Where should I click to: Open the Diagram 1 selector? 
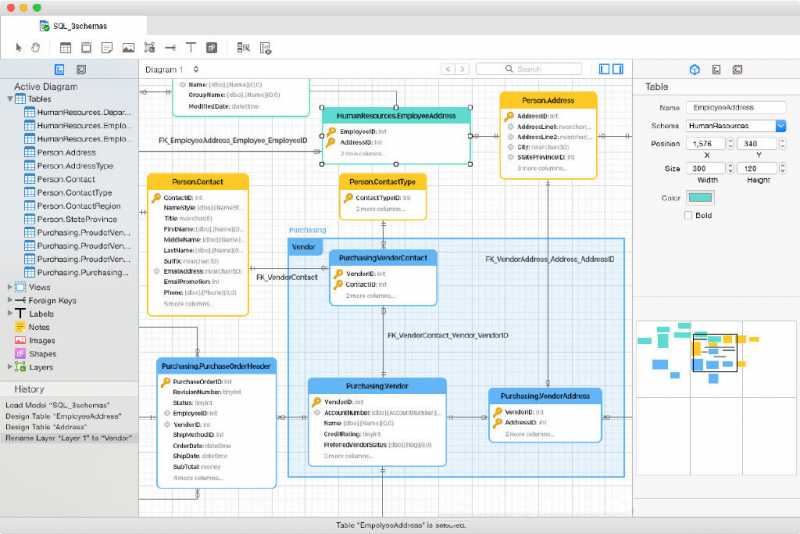pyautogui.click(x=172, y=69)
